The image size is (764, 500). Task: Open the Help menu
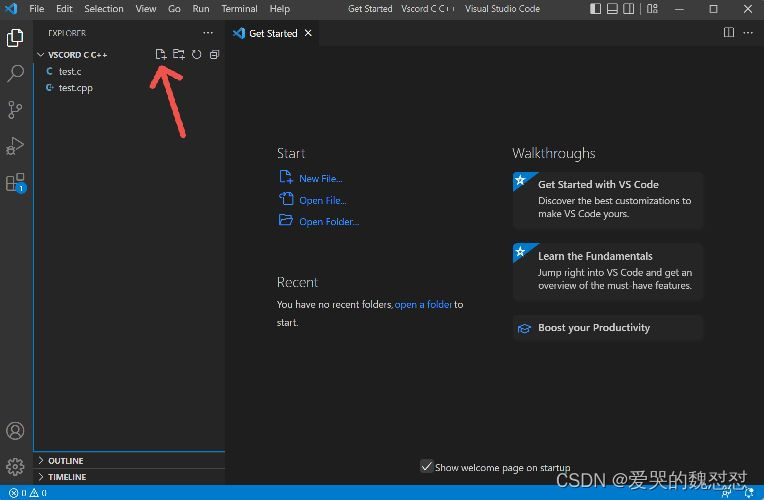[280, 9]
